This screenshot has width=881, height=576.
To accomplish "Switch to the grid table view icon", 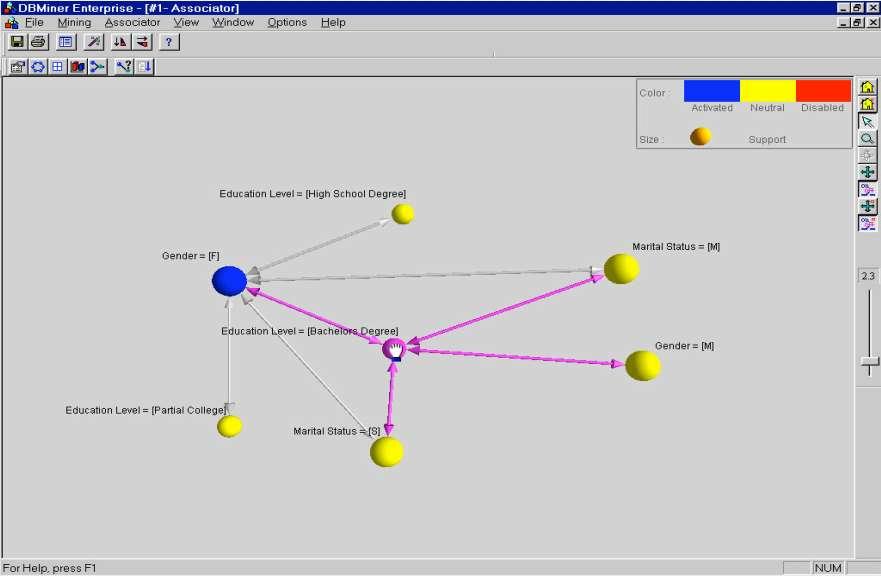I will 57,67.
